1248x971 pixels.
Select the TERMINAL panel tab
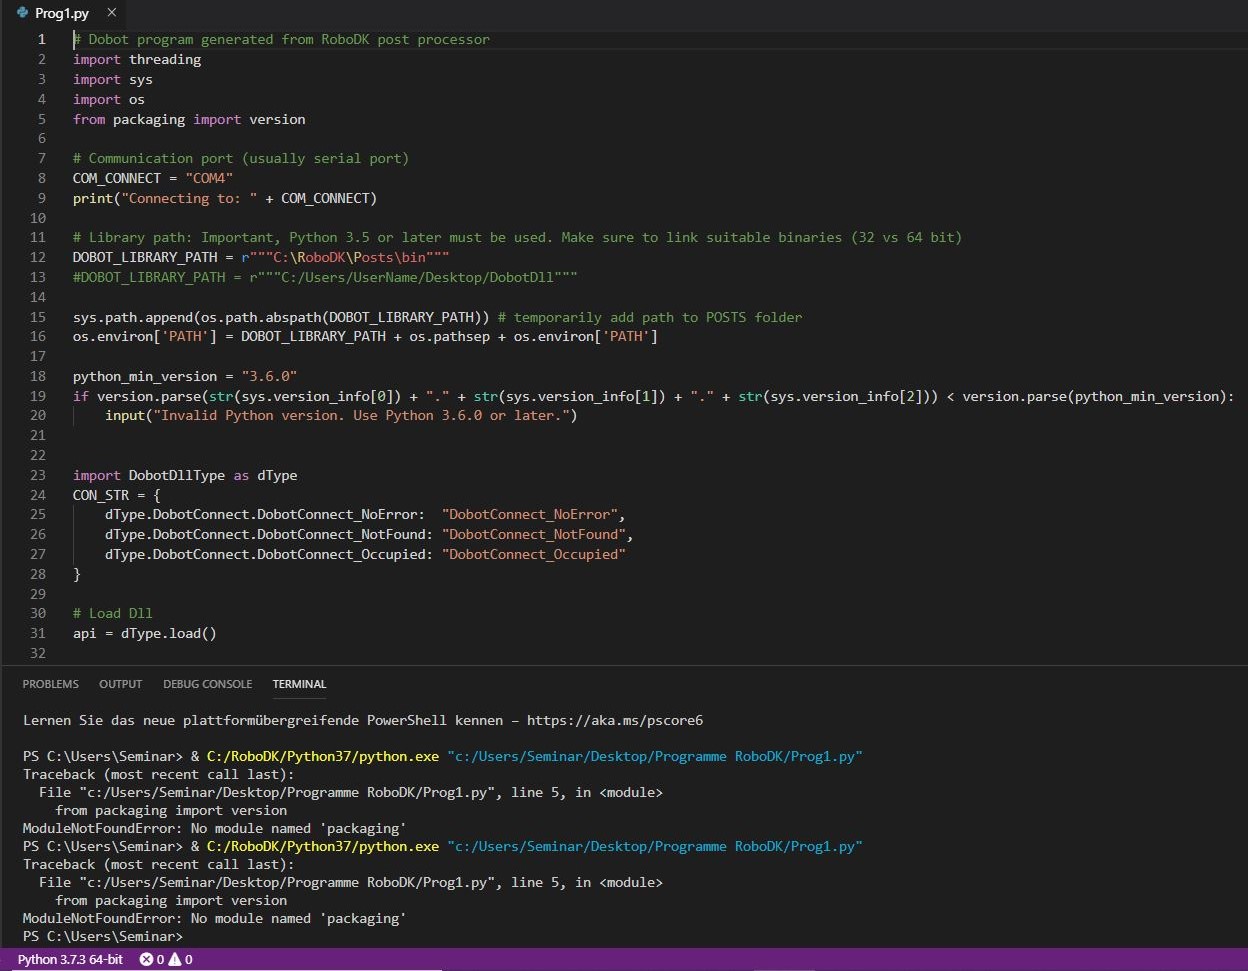coord(299,684)
